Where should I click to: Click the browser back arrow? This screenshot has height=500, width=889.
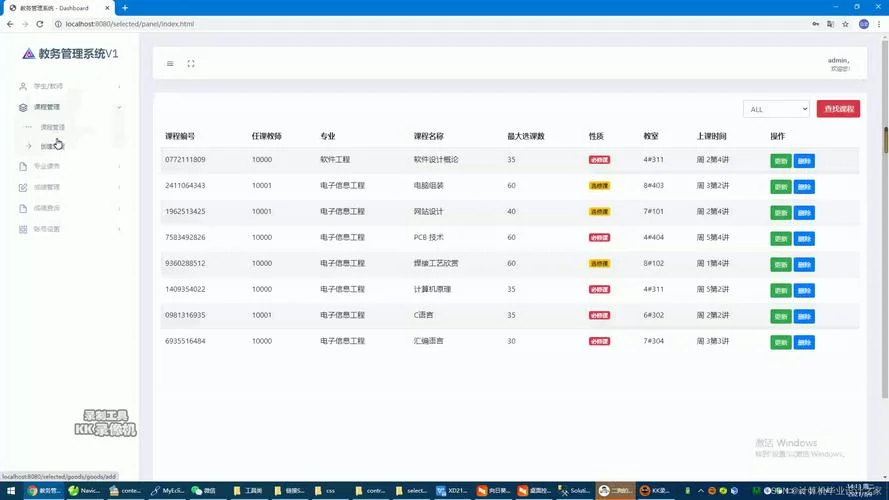(10, 24)
